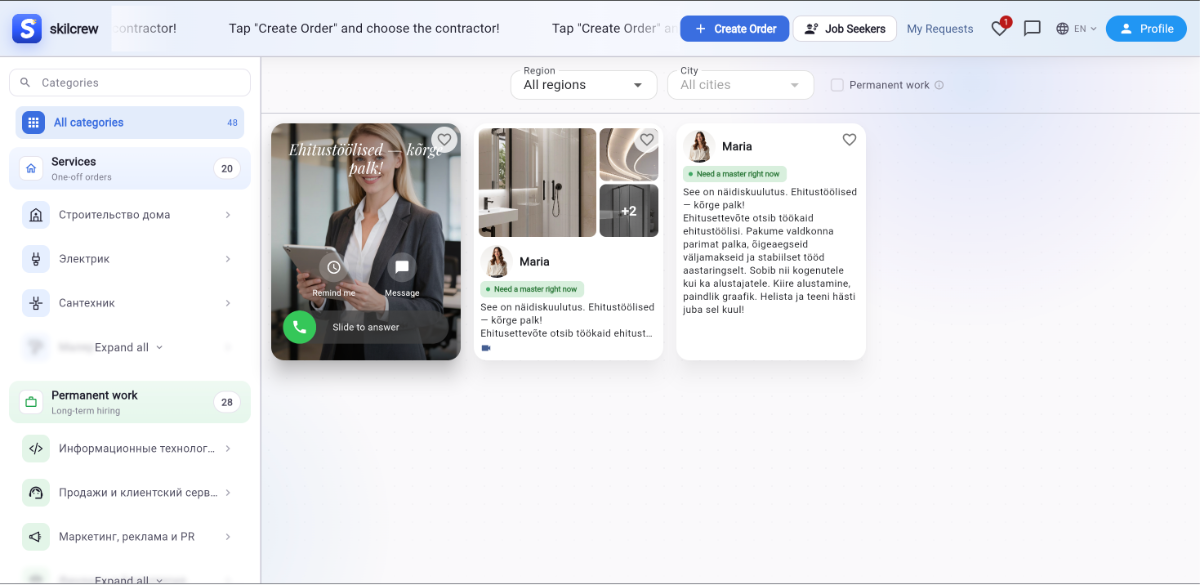Viewport: 1200px width, 585px height.
Task: Open Маркетинг, реклама и PR category
Action: [x=130, y=537]
